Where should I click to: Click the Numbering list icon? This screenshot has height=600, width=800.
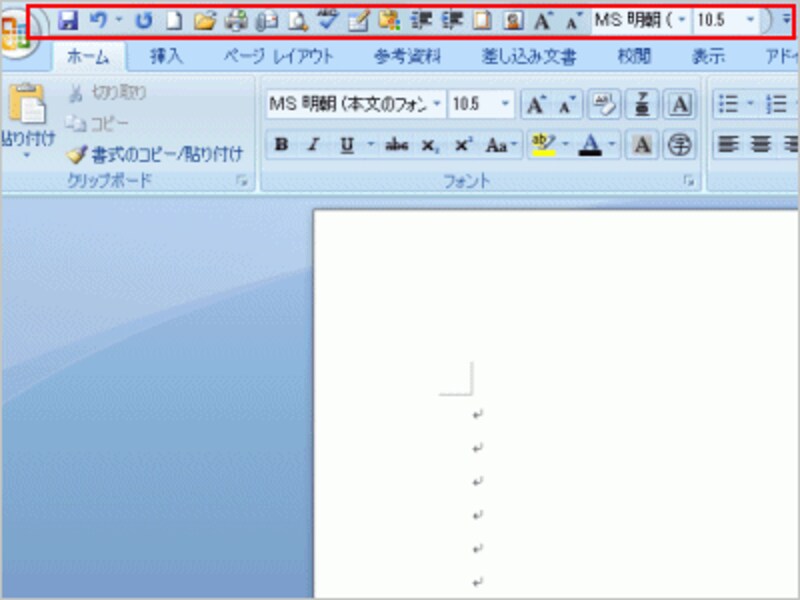(776, 105)
